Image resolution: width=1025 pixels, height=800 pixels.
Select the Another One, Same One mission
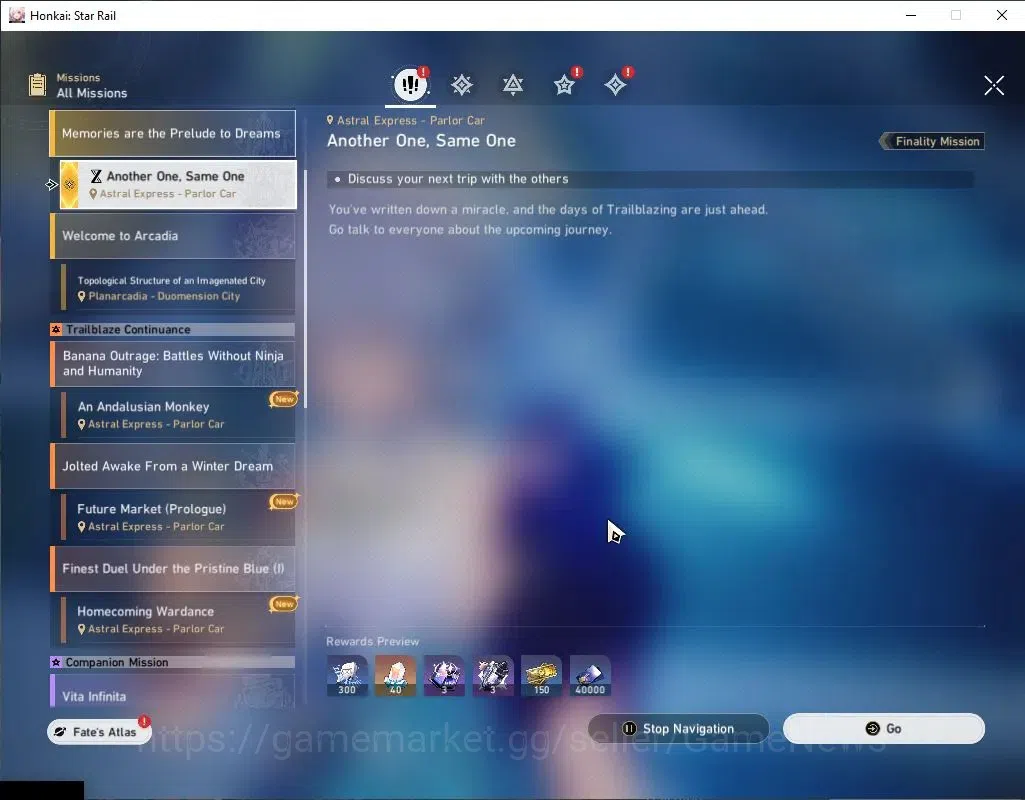(x=178, y=184)
